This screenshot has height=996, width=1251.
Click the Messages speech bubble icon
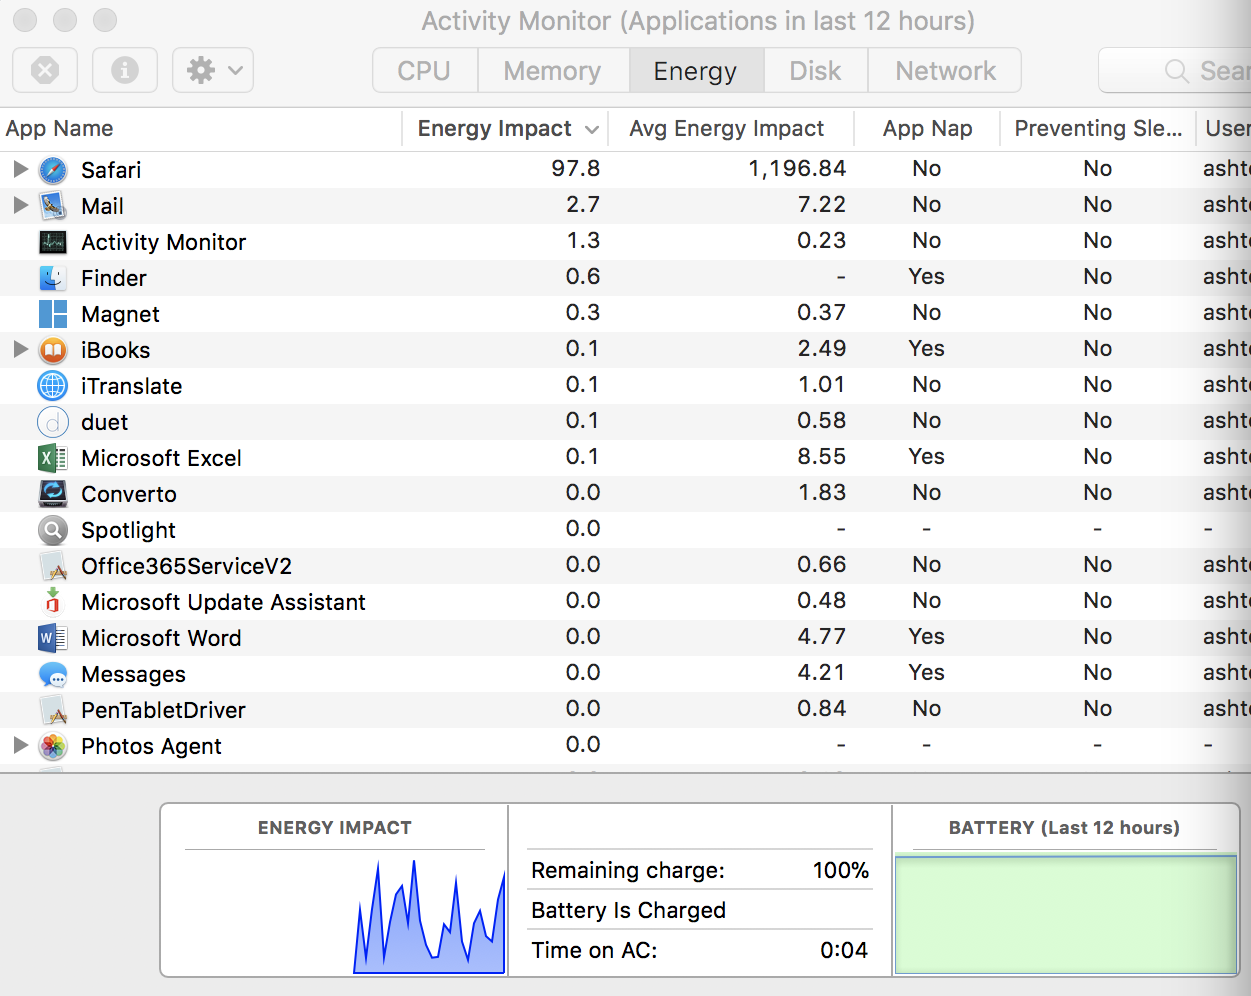[x=53, y=674]
